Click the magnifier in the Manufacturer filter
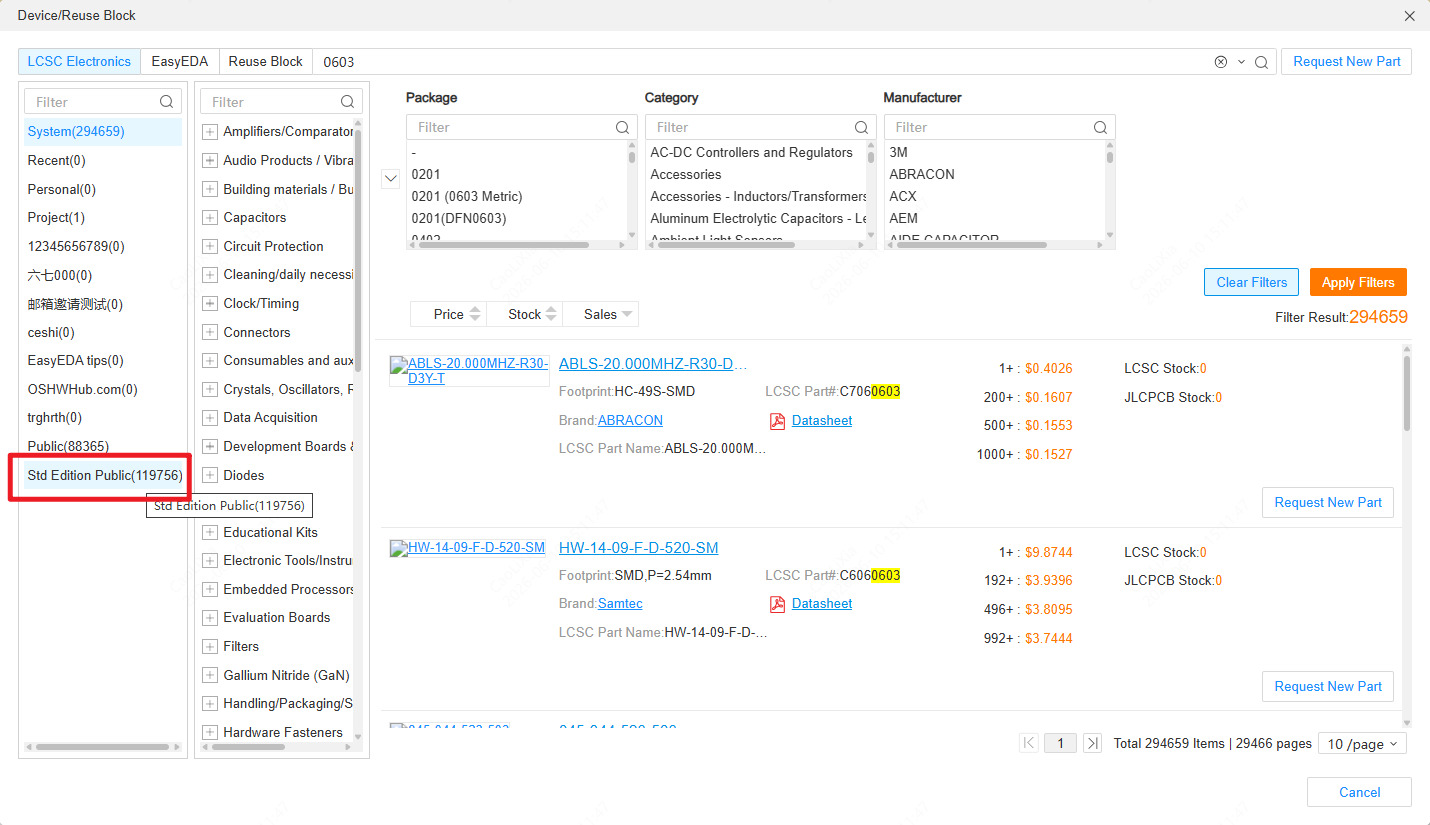The image size is (1430, 825). point(1100,127)
